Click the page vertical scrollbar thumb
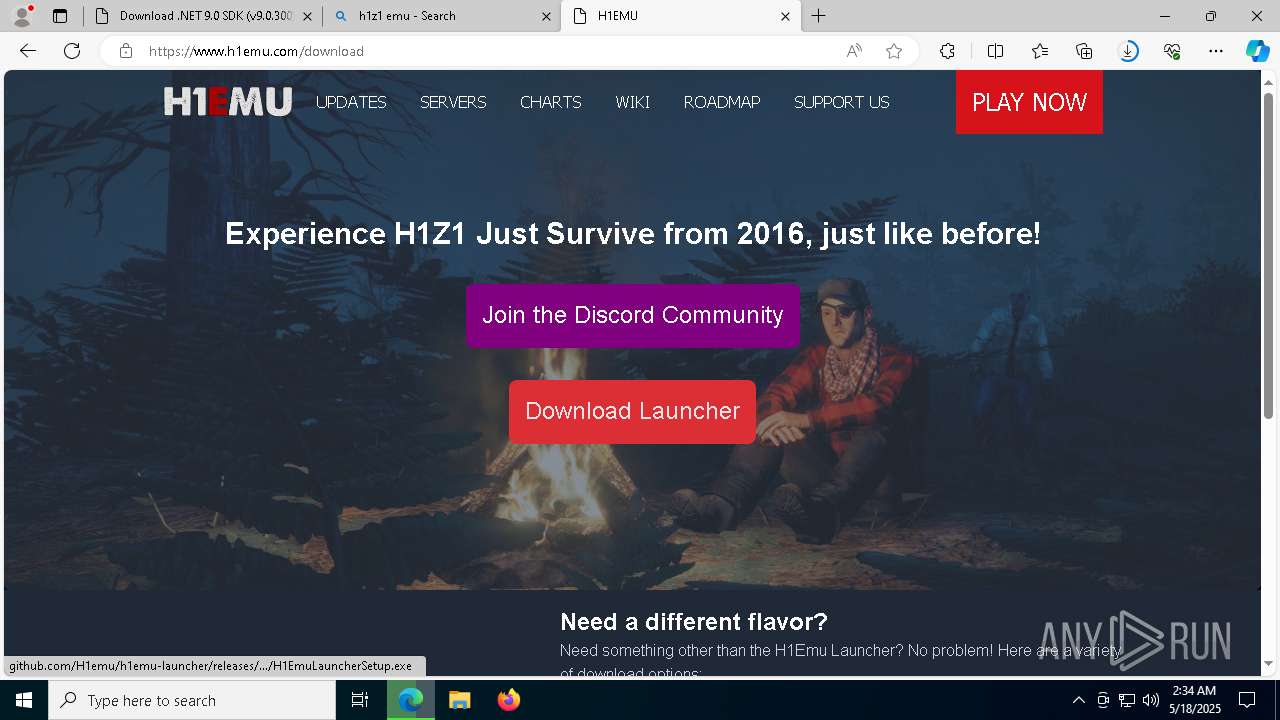The width and height of the screenshot is (1280, 720). coord(1268,255)
